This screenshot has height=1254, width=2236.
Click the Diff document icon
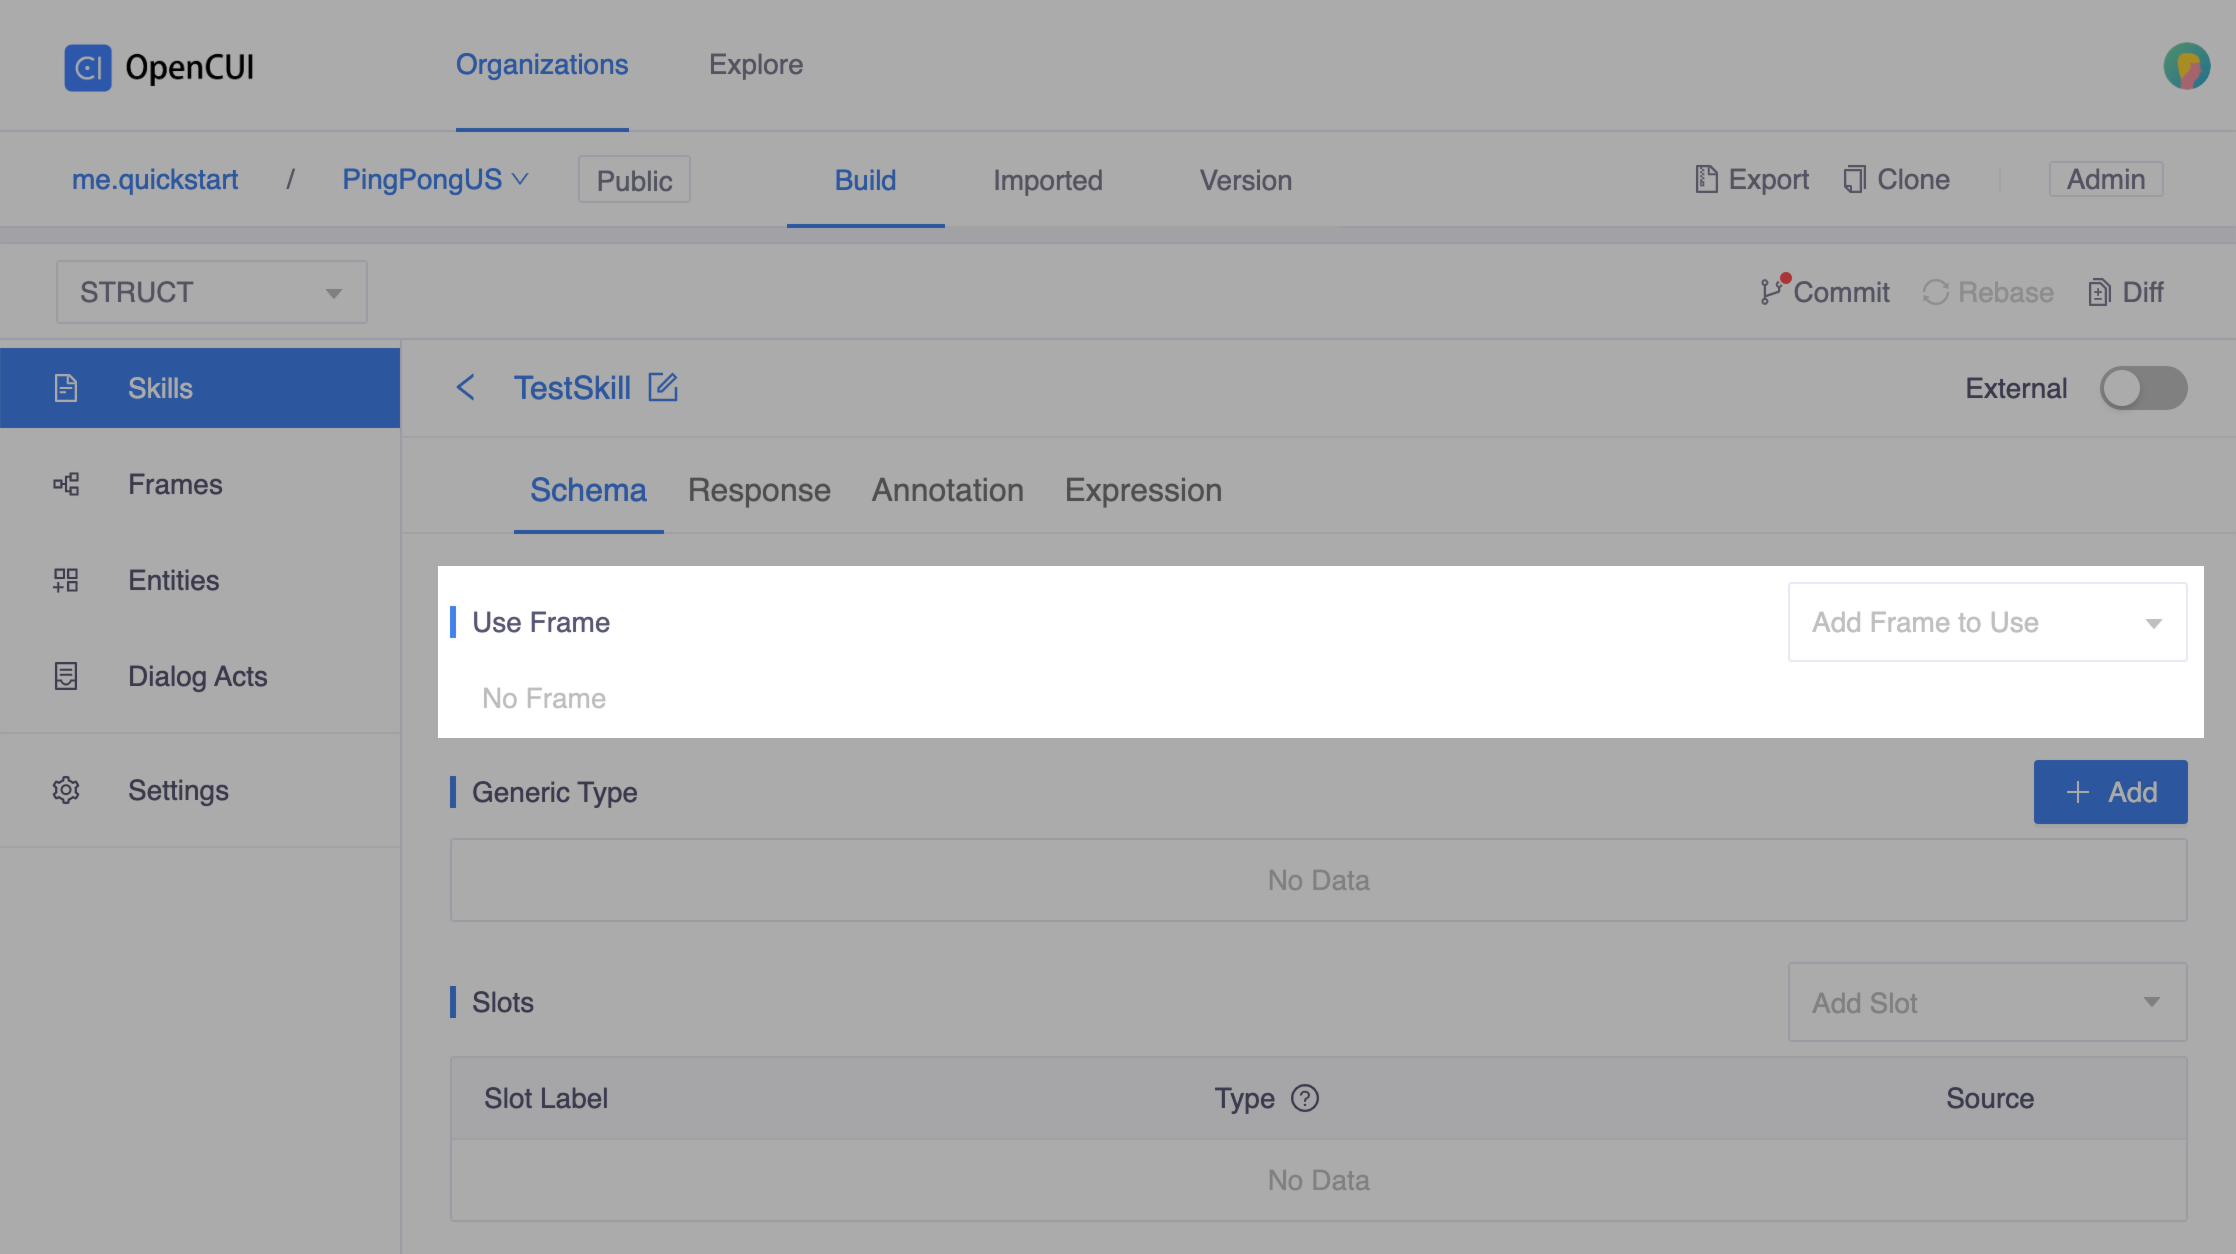(x=2099, y=292)
